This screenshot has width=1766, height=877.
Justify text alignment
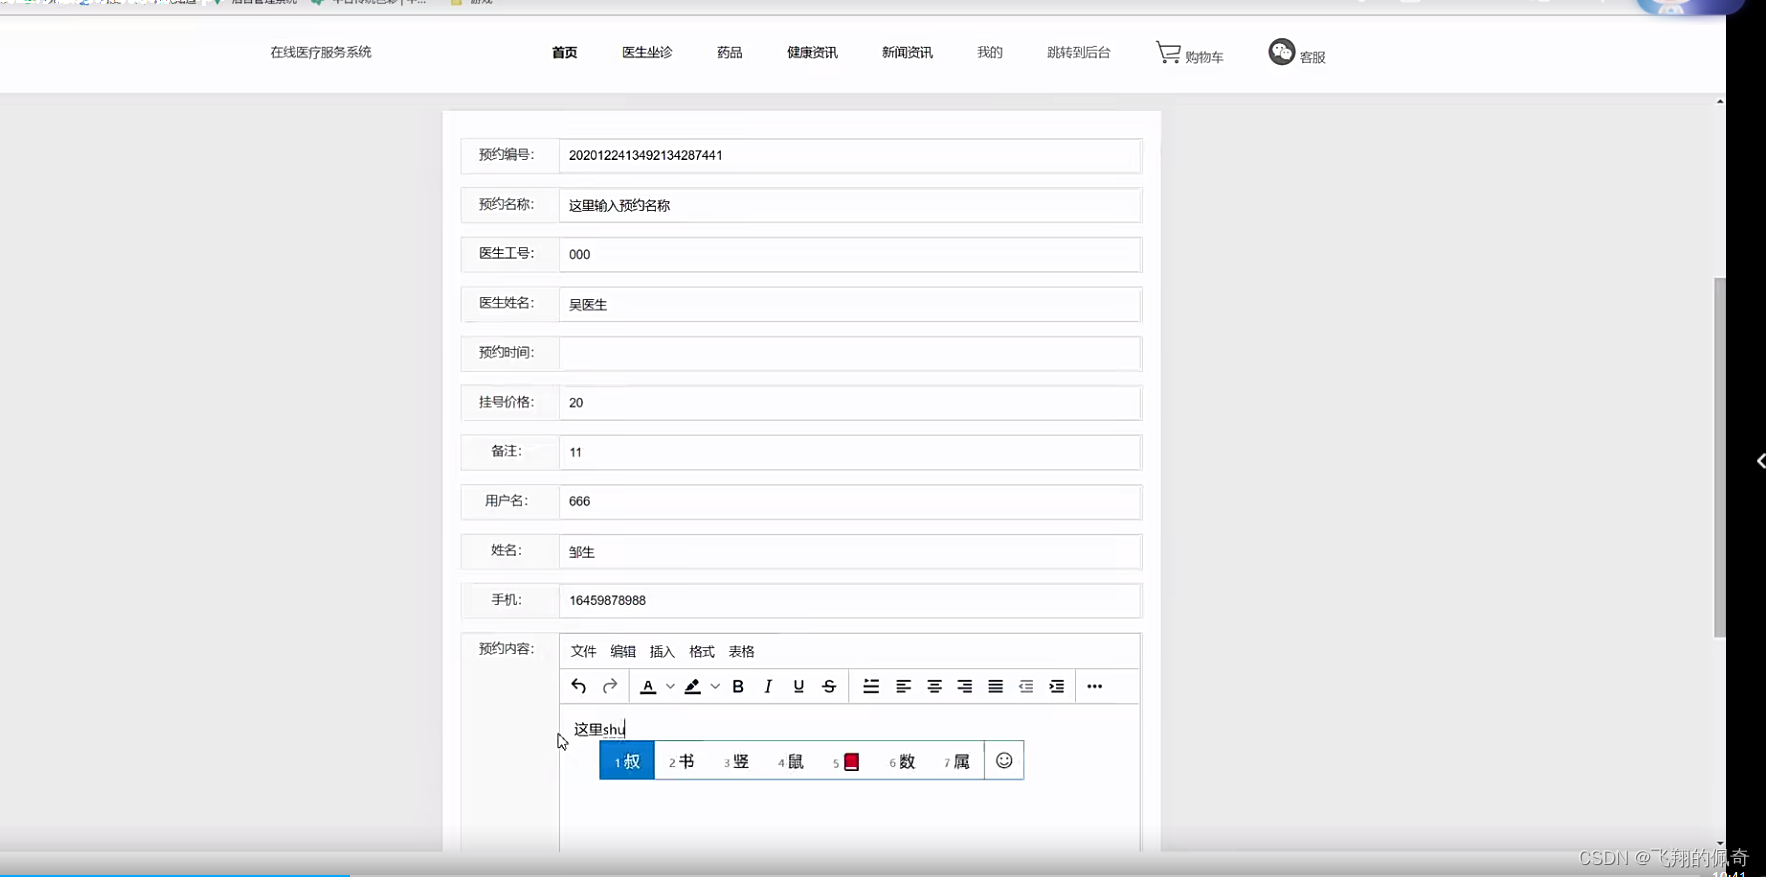point(995,686)
